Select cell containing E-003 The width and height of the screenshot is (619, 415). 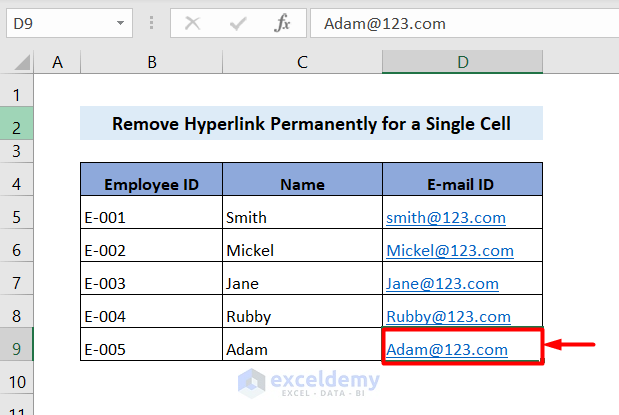(x=152, y=278)
